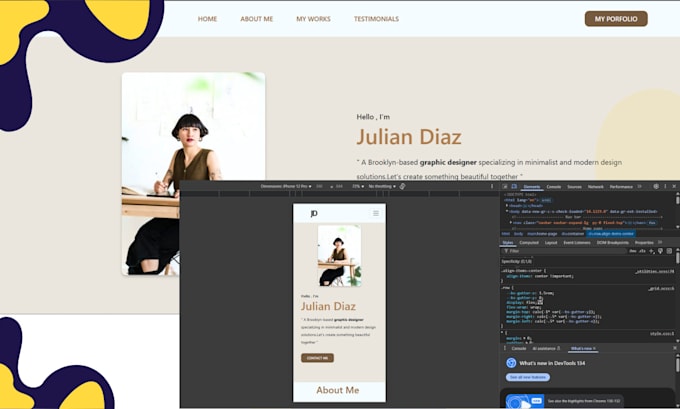
Task: Close the DevTools bottom drawer
Action: 675,348
